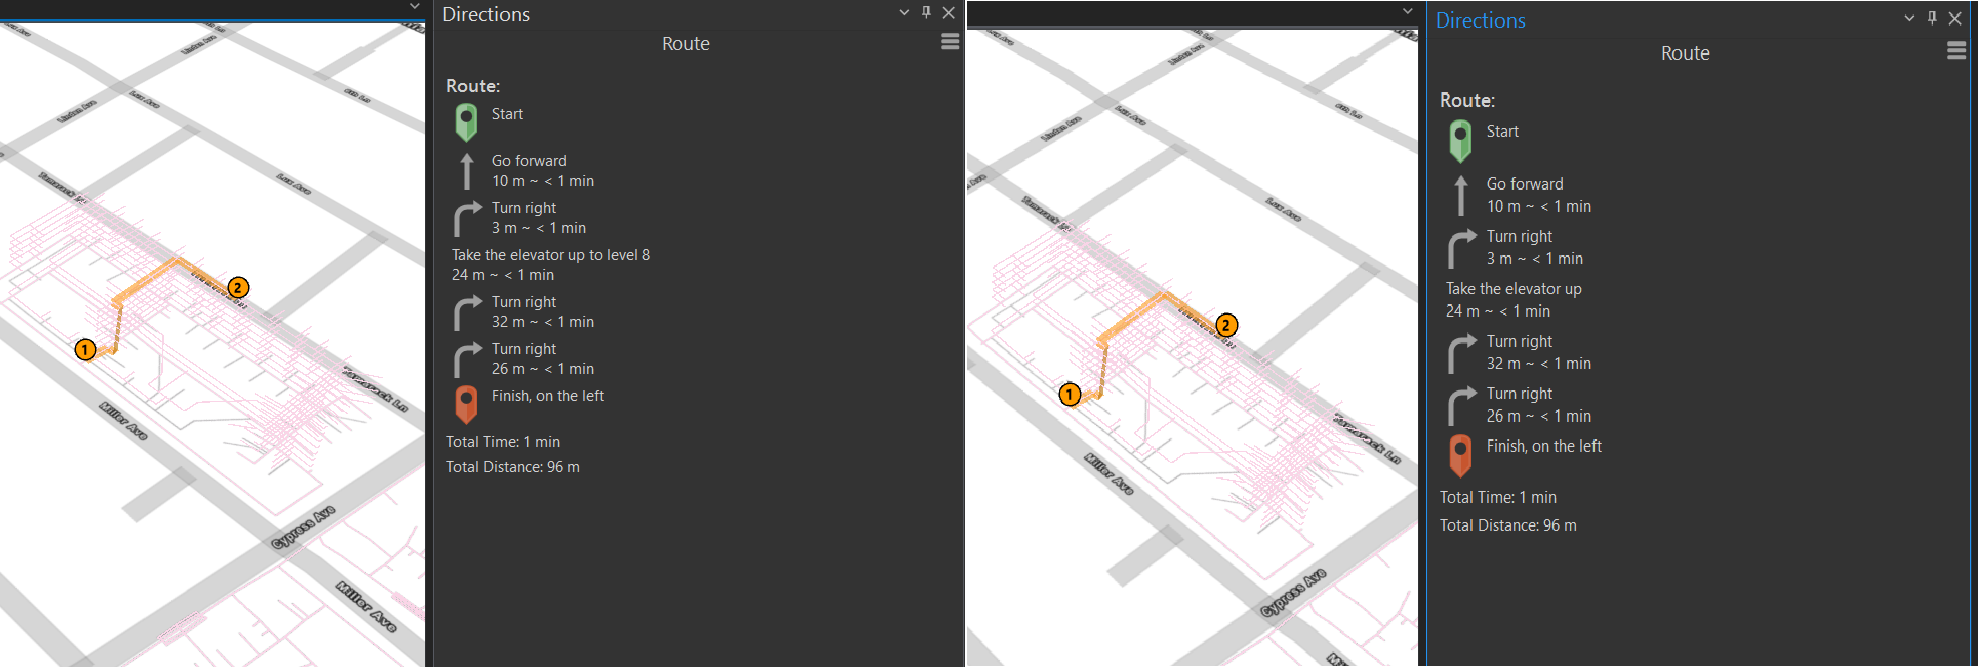
Task: Click the orange Finish pin in right pane
Action: 1460,455
